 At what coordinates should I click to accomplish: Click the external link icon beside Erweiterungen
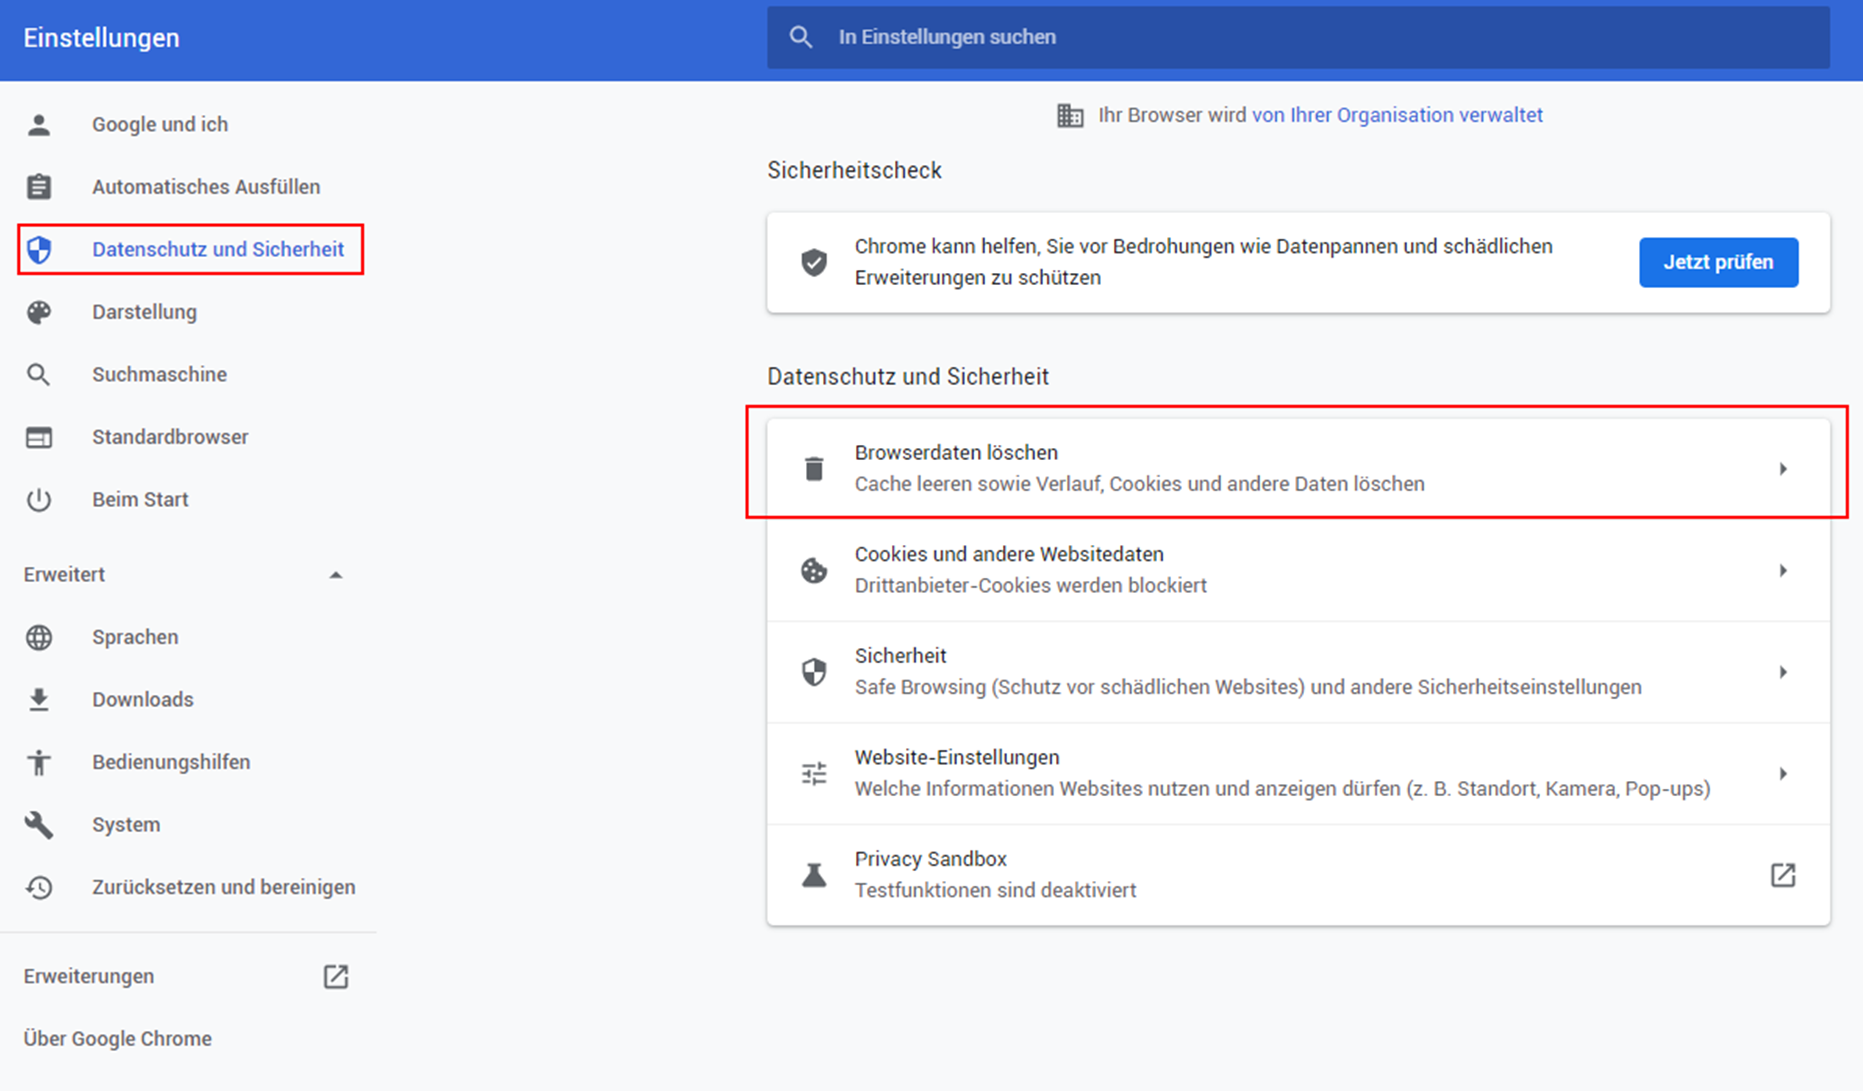pos(336,976)
